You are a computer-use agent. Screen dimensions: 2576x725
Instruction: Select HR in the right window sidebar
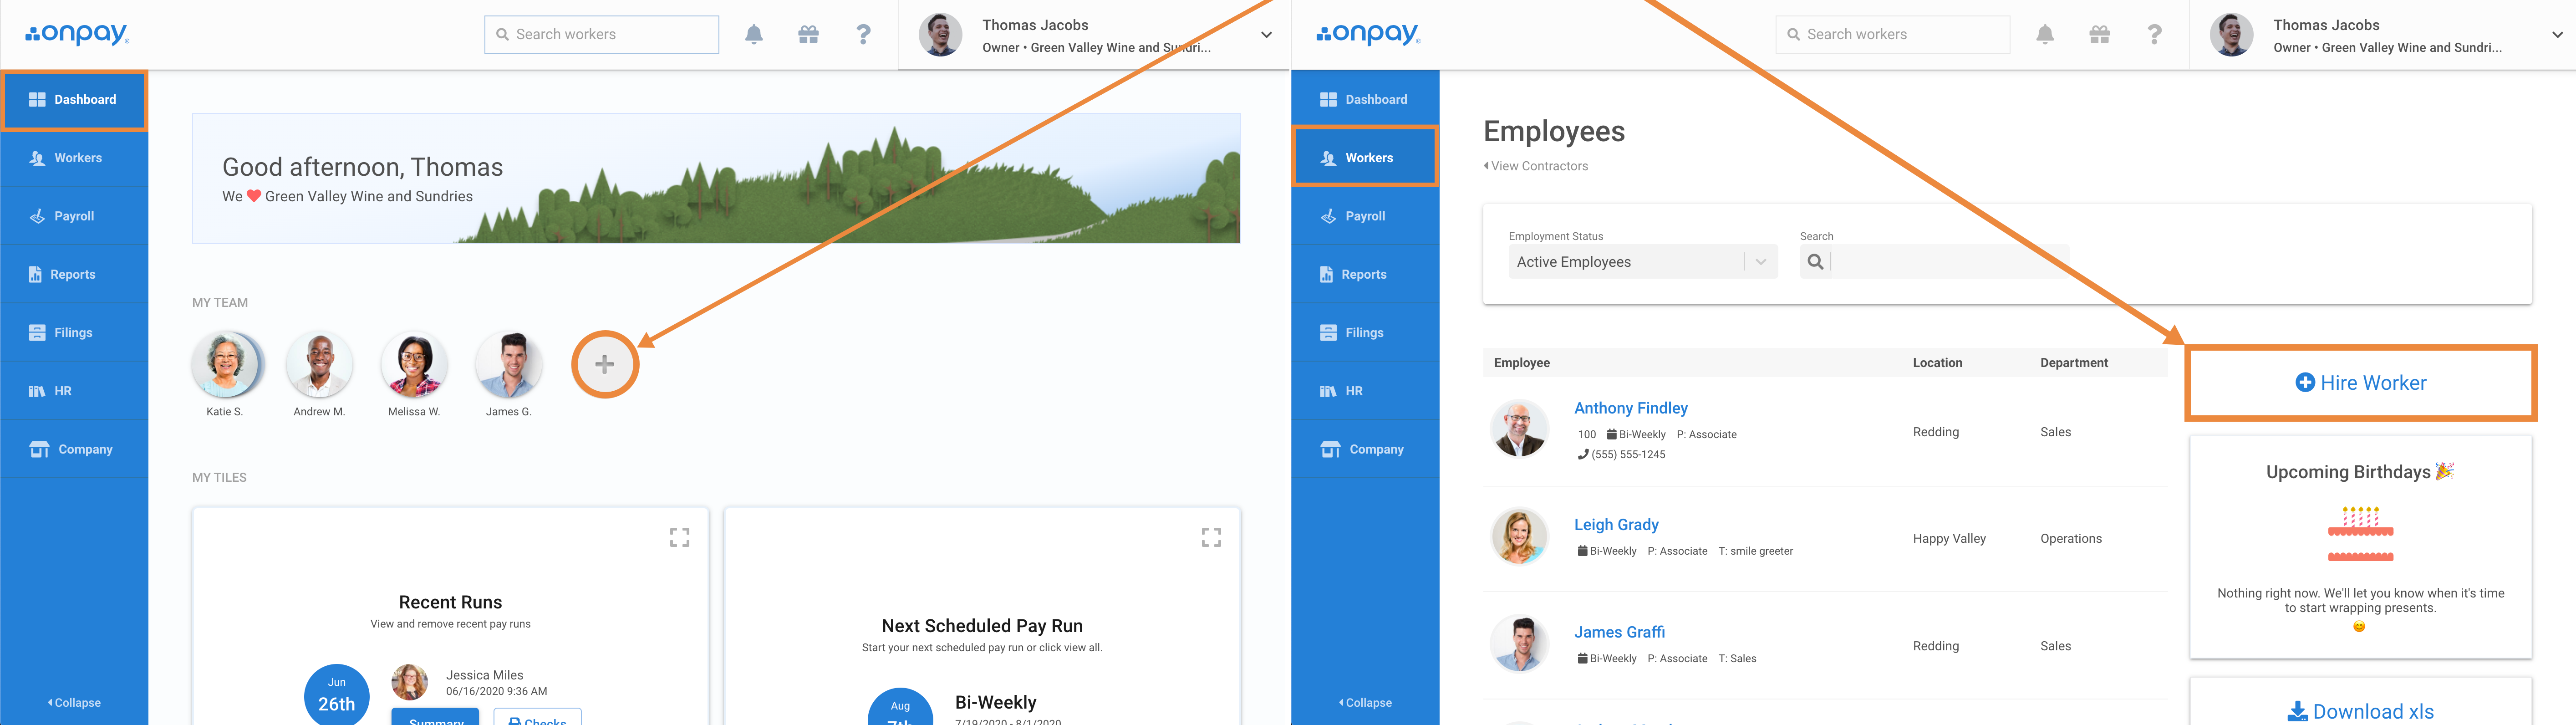click(1365, 391)
